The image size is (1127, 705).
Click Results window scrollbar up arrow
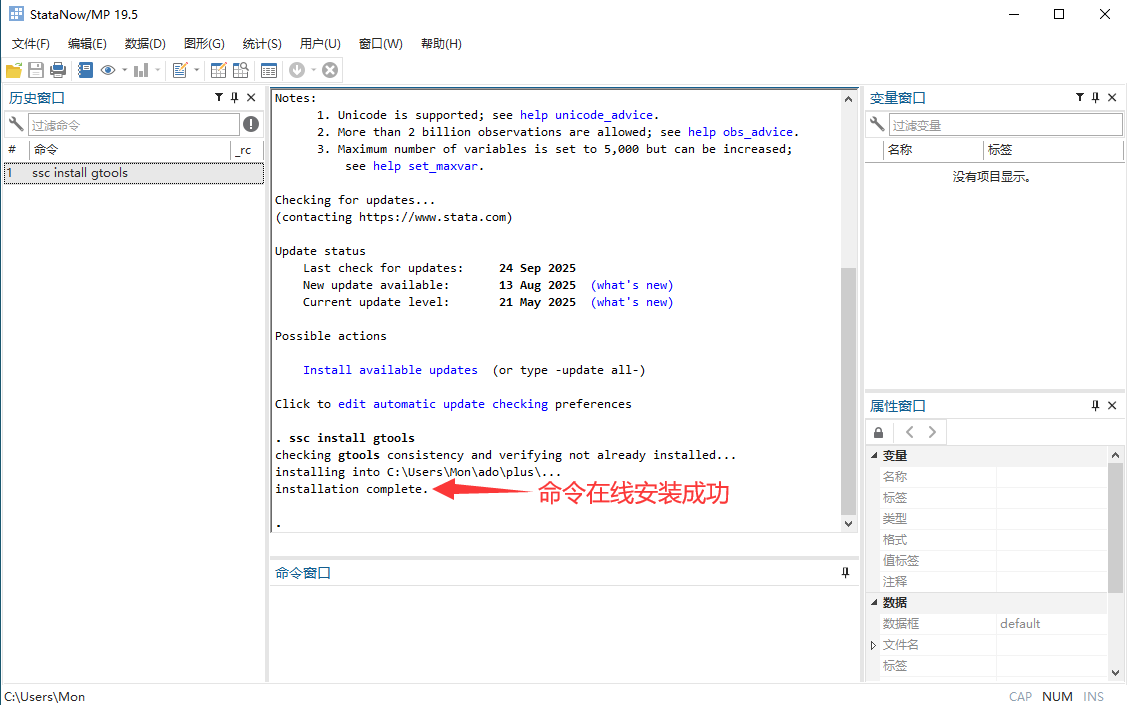coord(848,99)
